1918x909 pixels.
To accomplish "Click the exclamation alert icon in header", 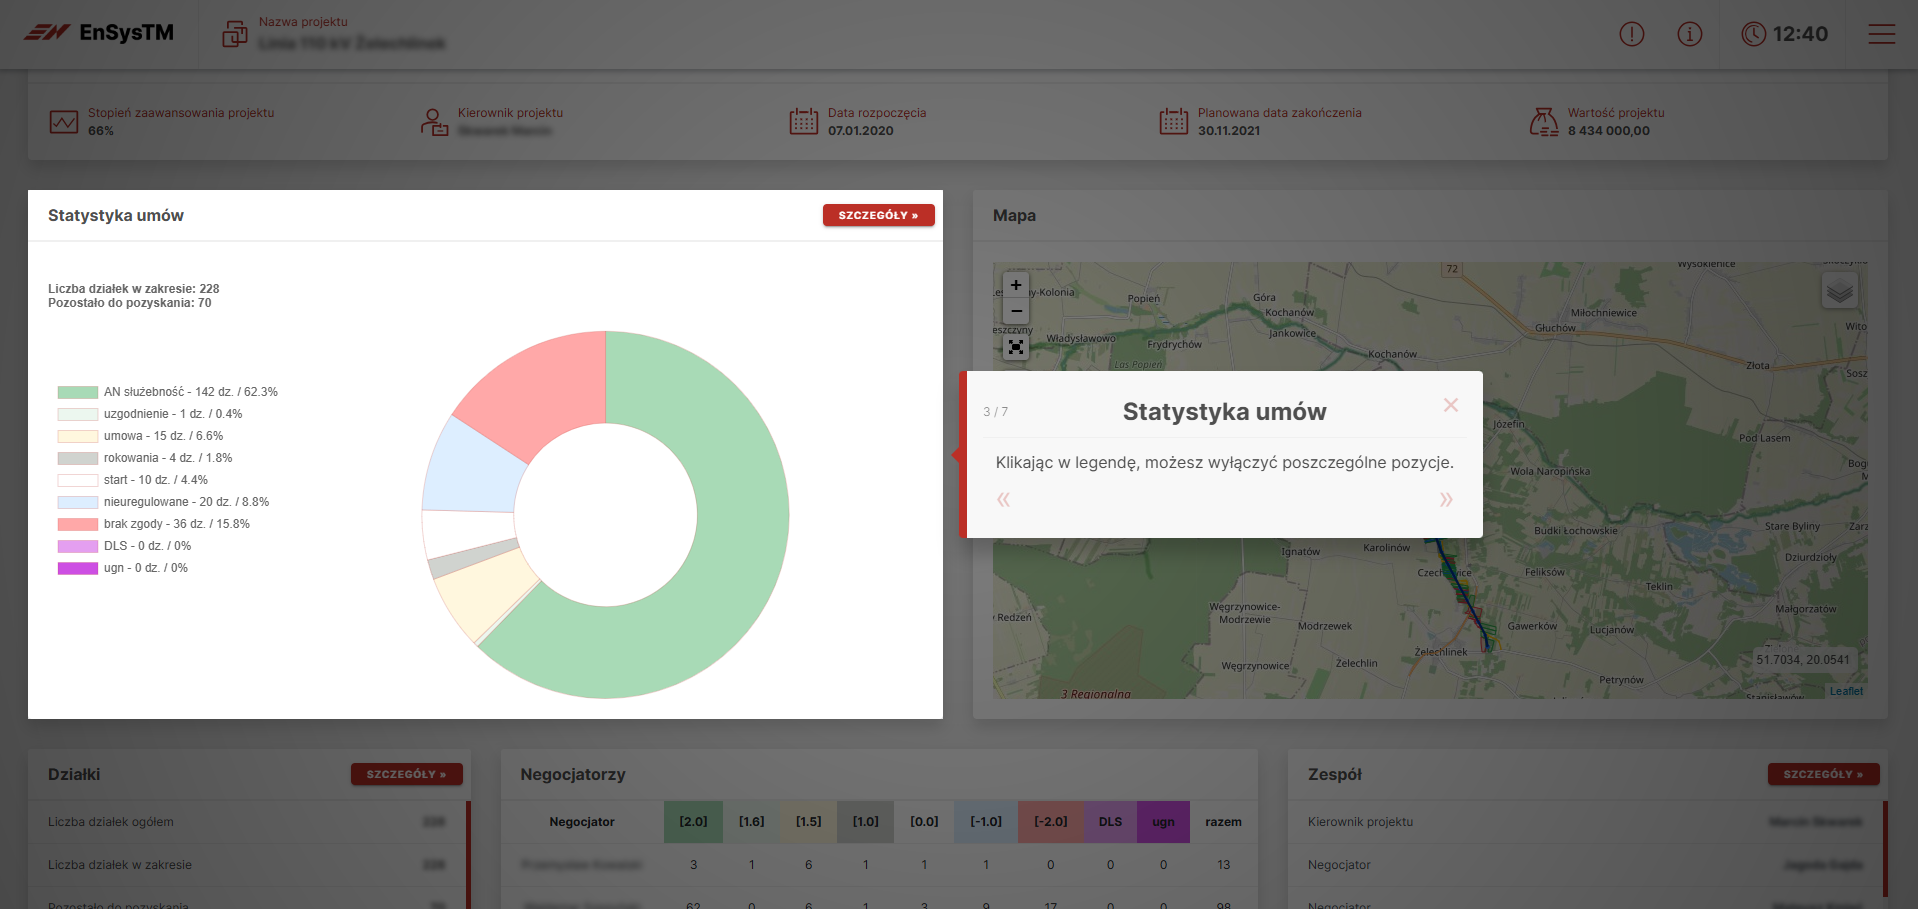I will pyautogui.click(x=1631, y=34).
